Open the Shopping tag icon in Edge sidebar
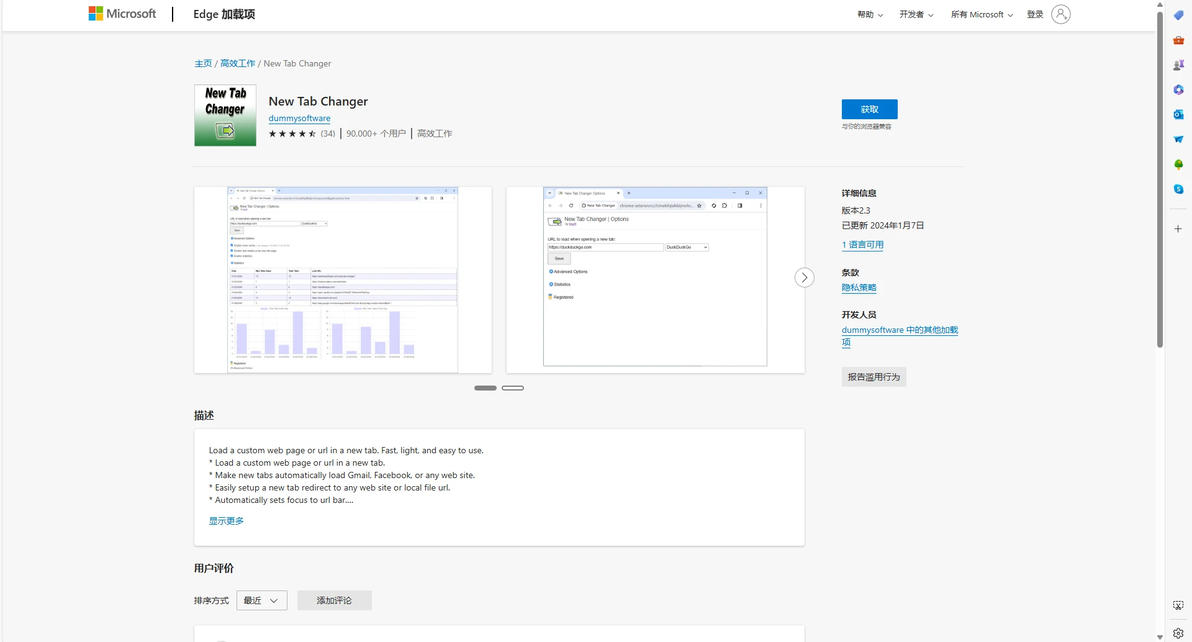 [1178, 15]
